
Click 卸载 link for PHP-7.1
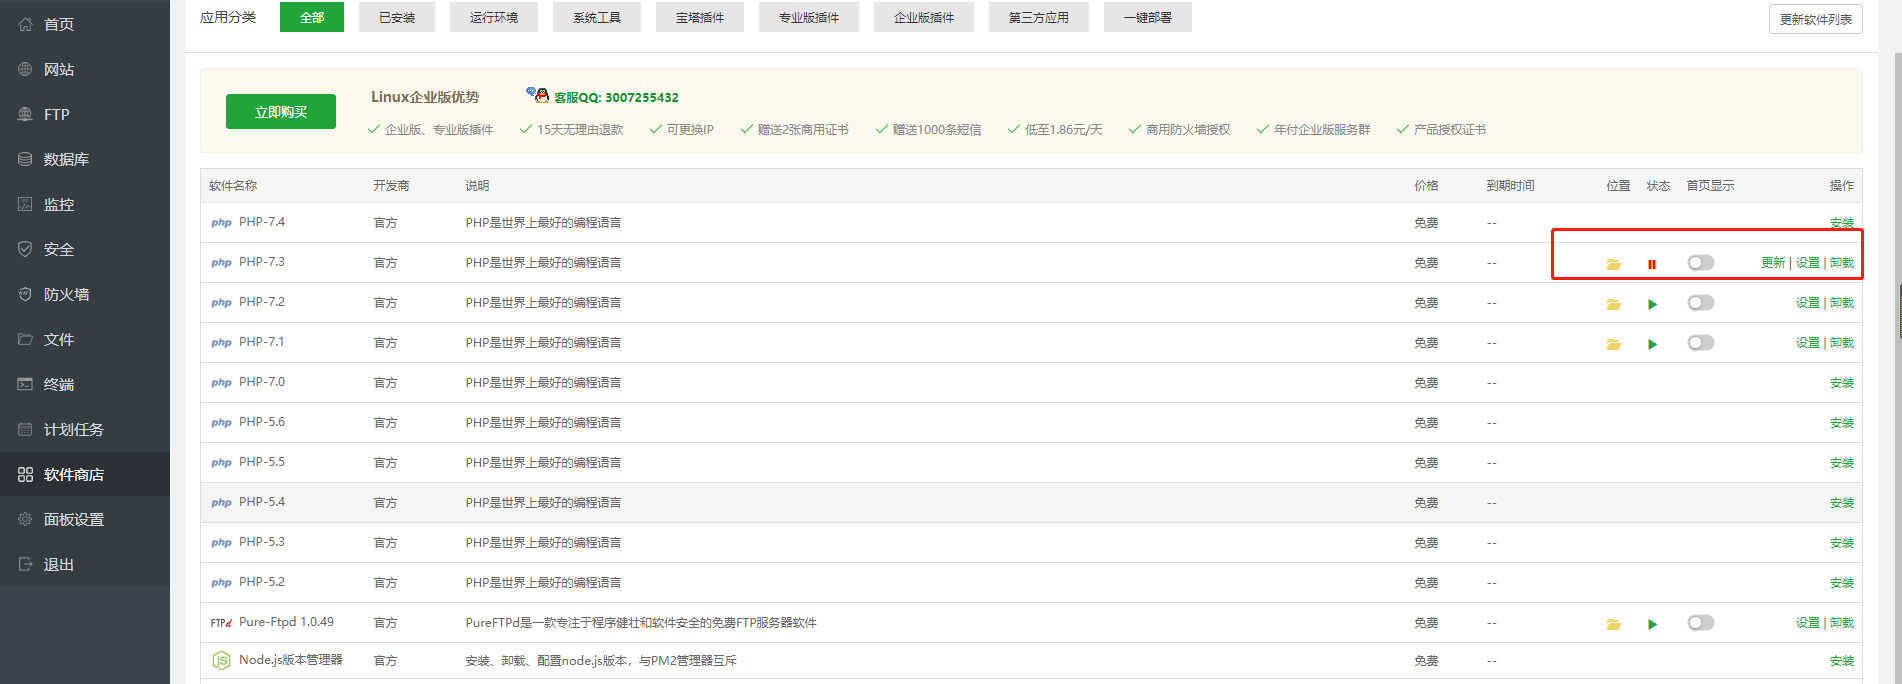(1842, 343)
